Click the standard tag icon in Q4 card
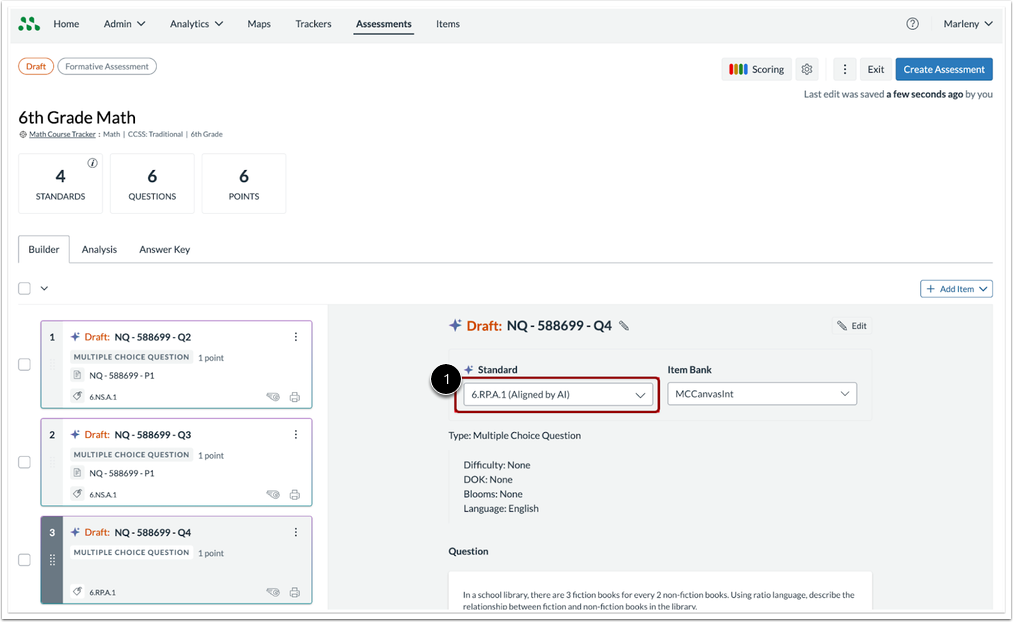 pyautogui.click(x=78, y=592)
